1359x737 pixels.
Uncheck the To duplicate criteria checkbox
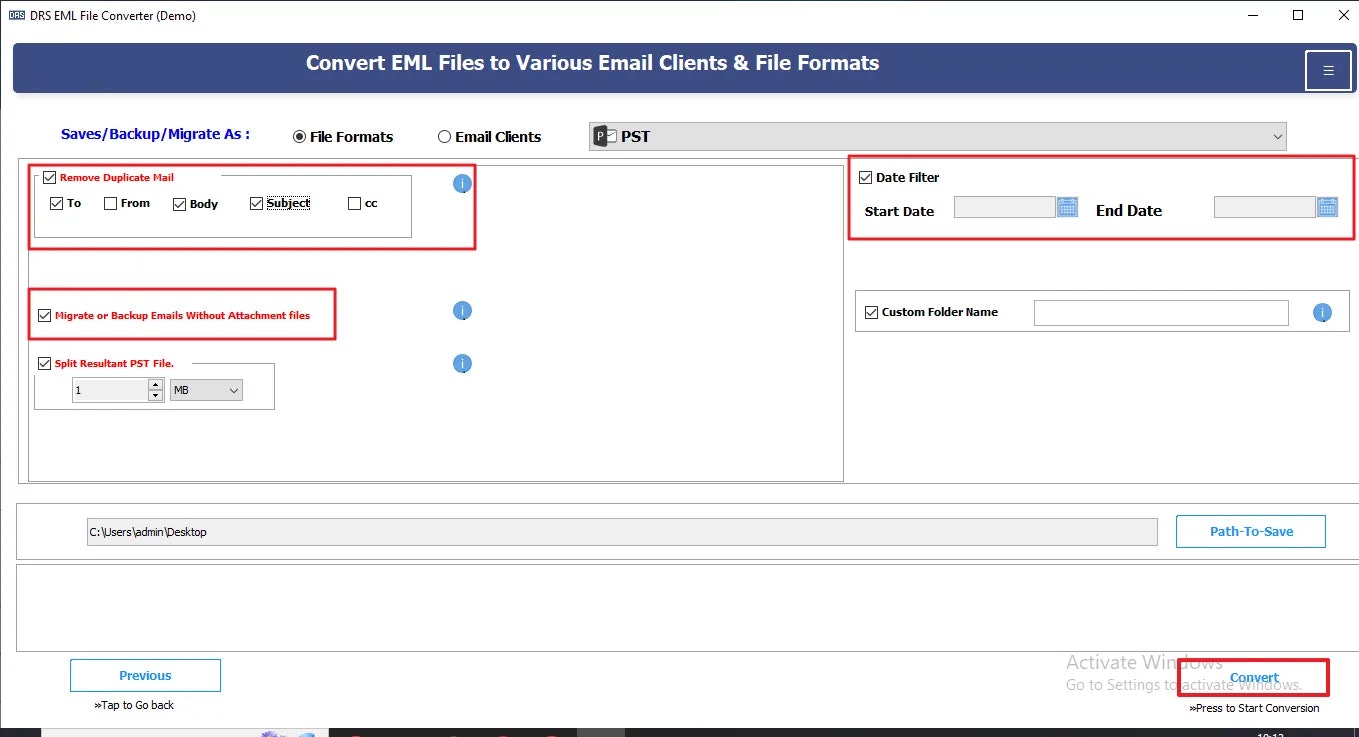pos(56,204)
